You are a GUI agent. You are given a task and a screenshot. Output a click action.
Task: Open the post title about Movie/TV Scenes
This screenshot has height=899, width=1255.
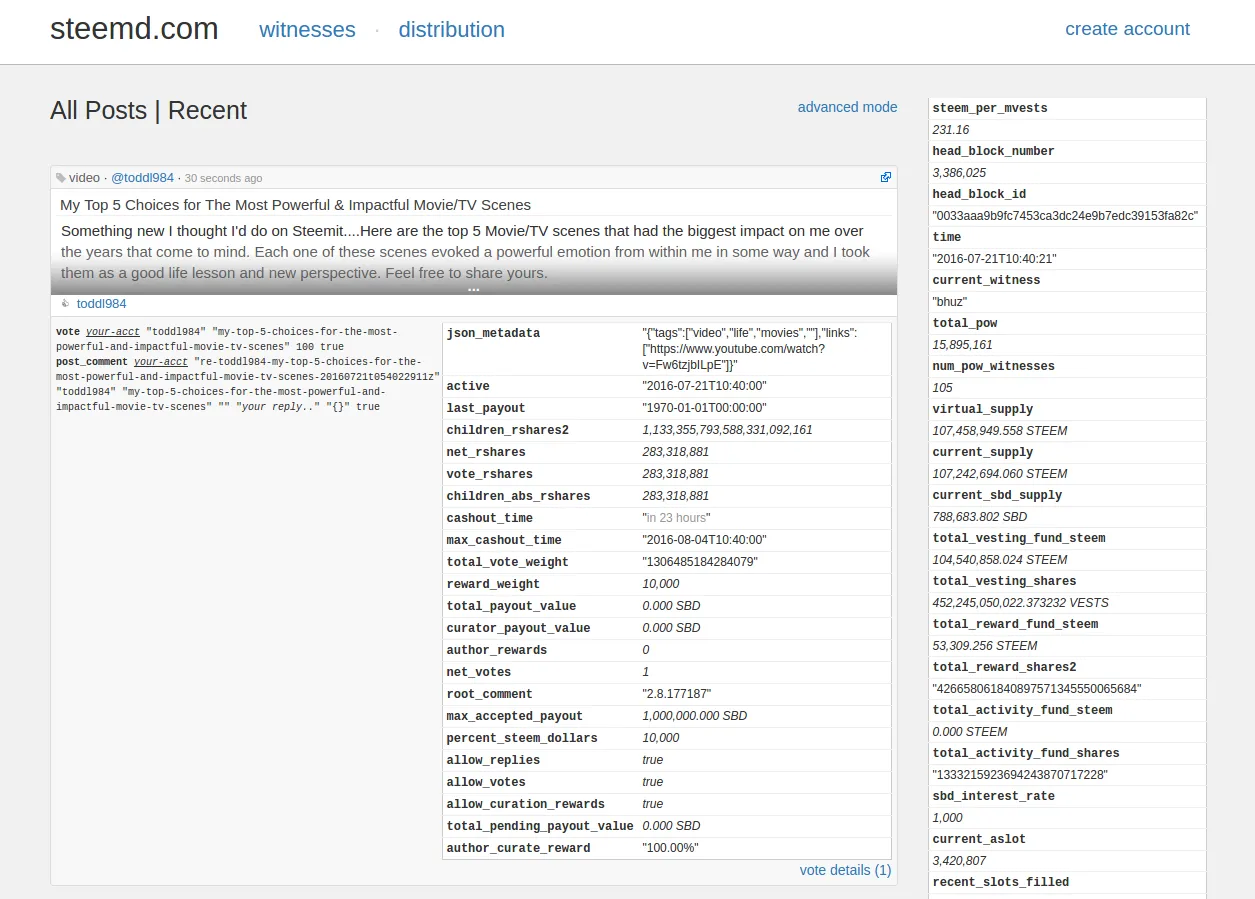point(295,205)
